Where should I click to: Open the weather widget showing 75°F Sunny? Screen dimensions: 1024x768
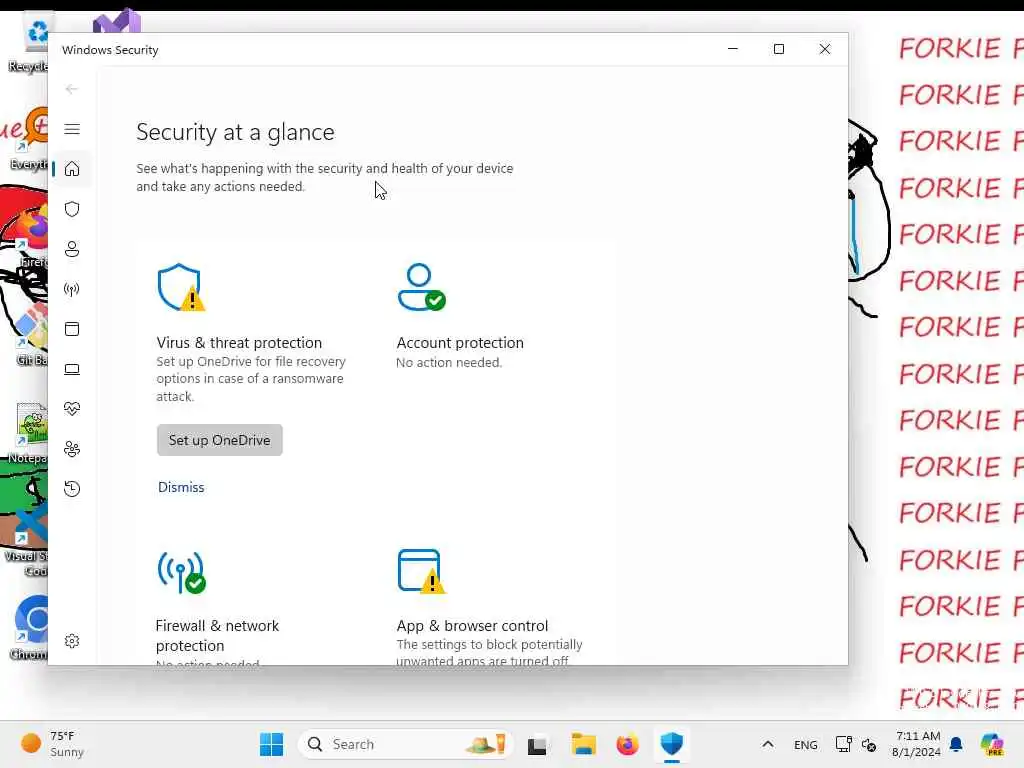tap(53, 744)
